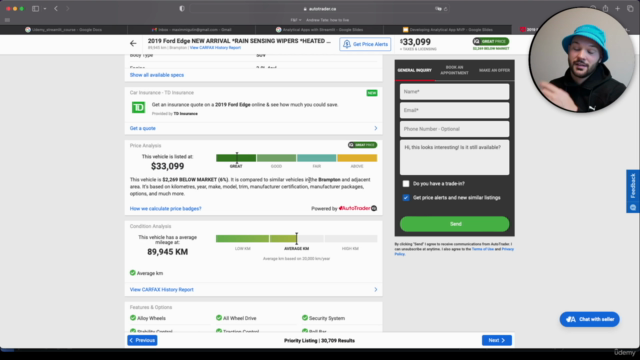Click the Get Price Alerts button

click(365, 44)
